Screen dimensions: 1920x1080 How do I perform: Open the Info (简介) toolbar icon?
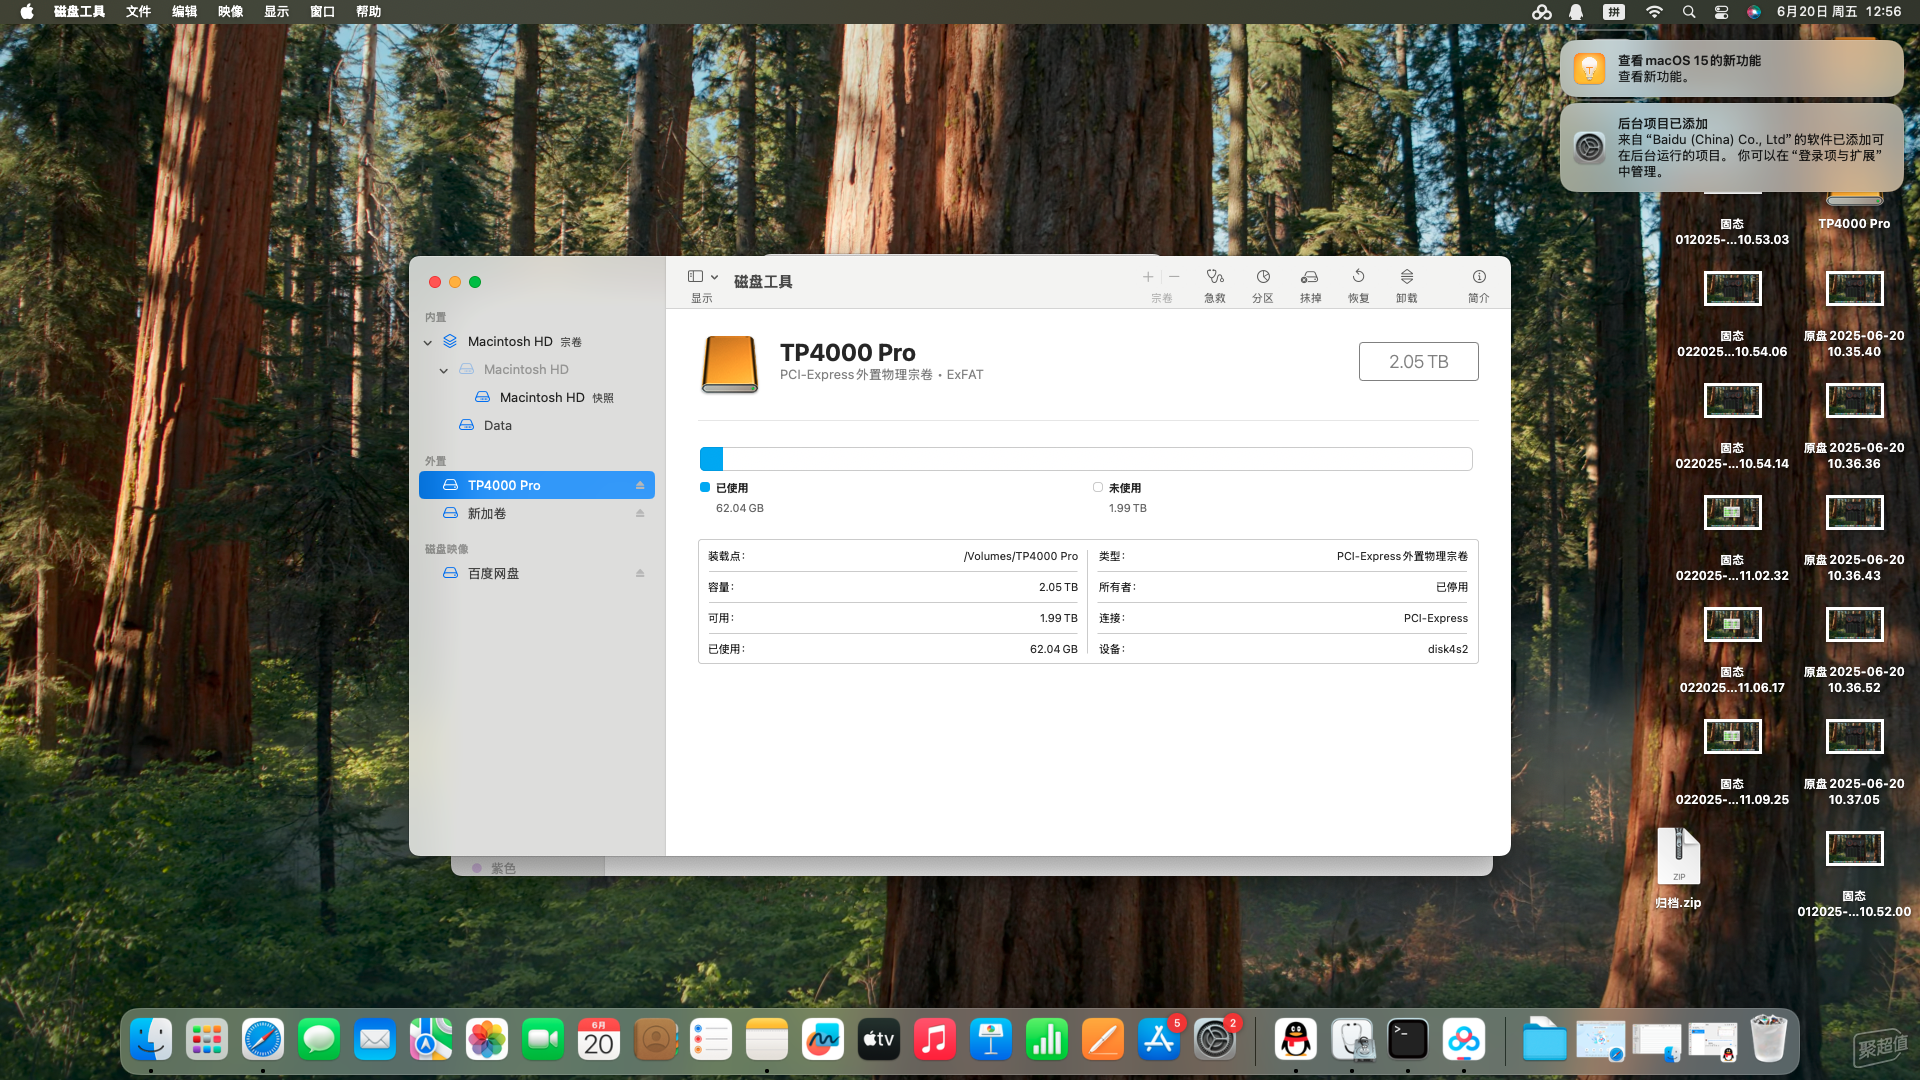tap(1479, 277)
